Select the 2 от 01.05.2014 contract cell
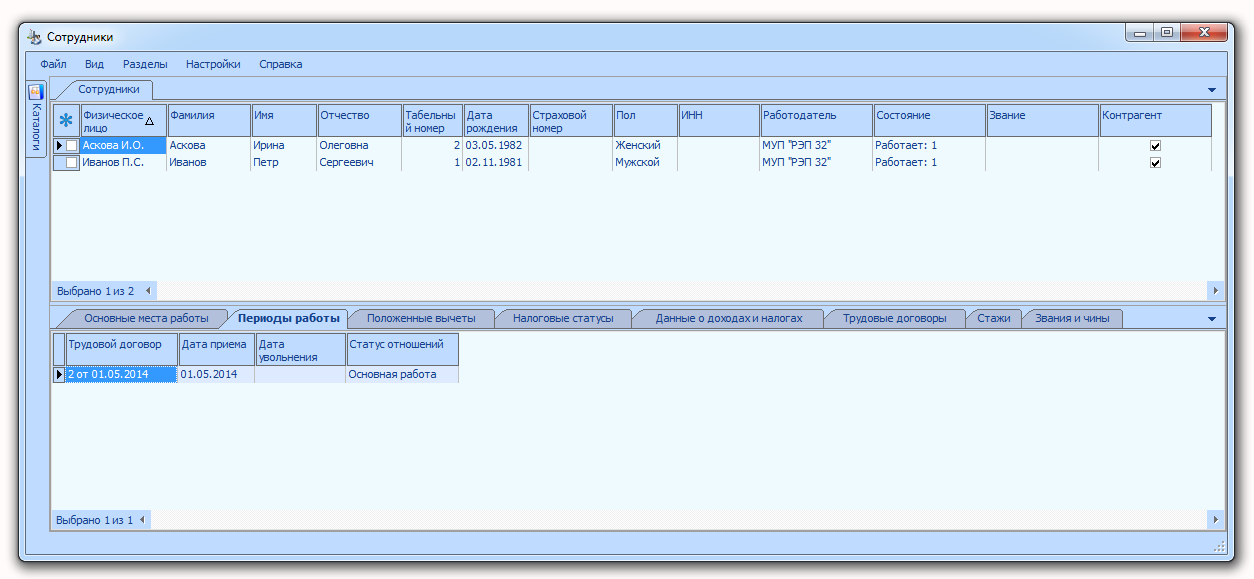1254x579 pixels. pyautogui.click(x=122, y=375)
